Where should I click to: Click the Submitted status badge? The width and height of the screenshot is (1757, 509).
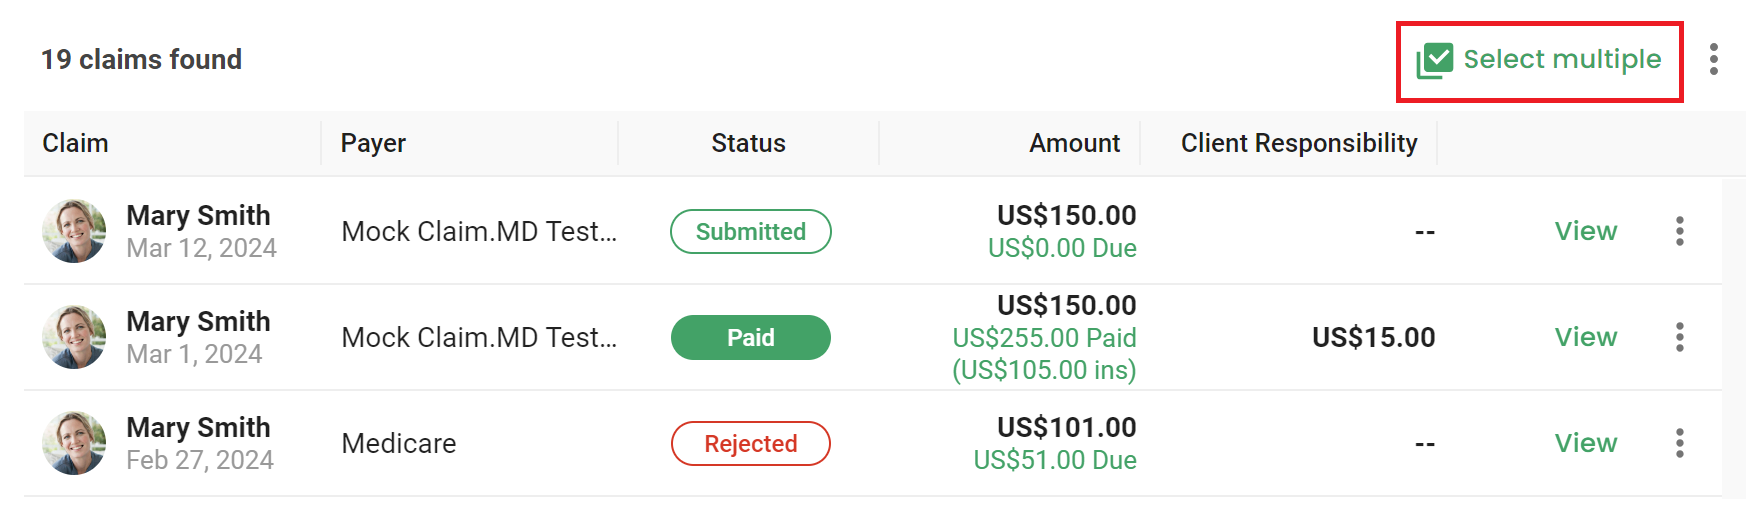pyautogui.click(x=751, y=231)
